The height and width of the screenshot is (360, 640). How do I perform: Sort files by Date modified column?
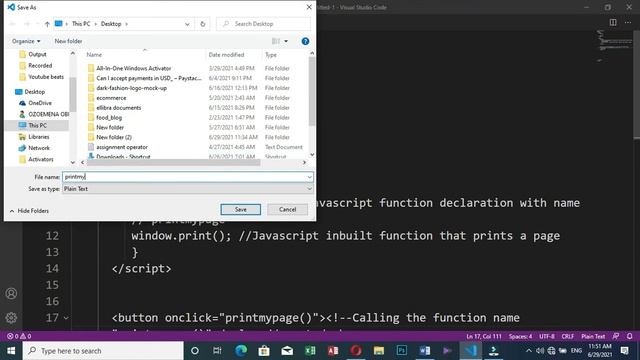226,55
